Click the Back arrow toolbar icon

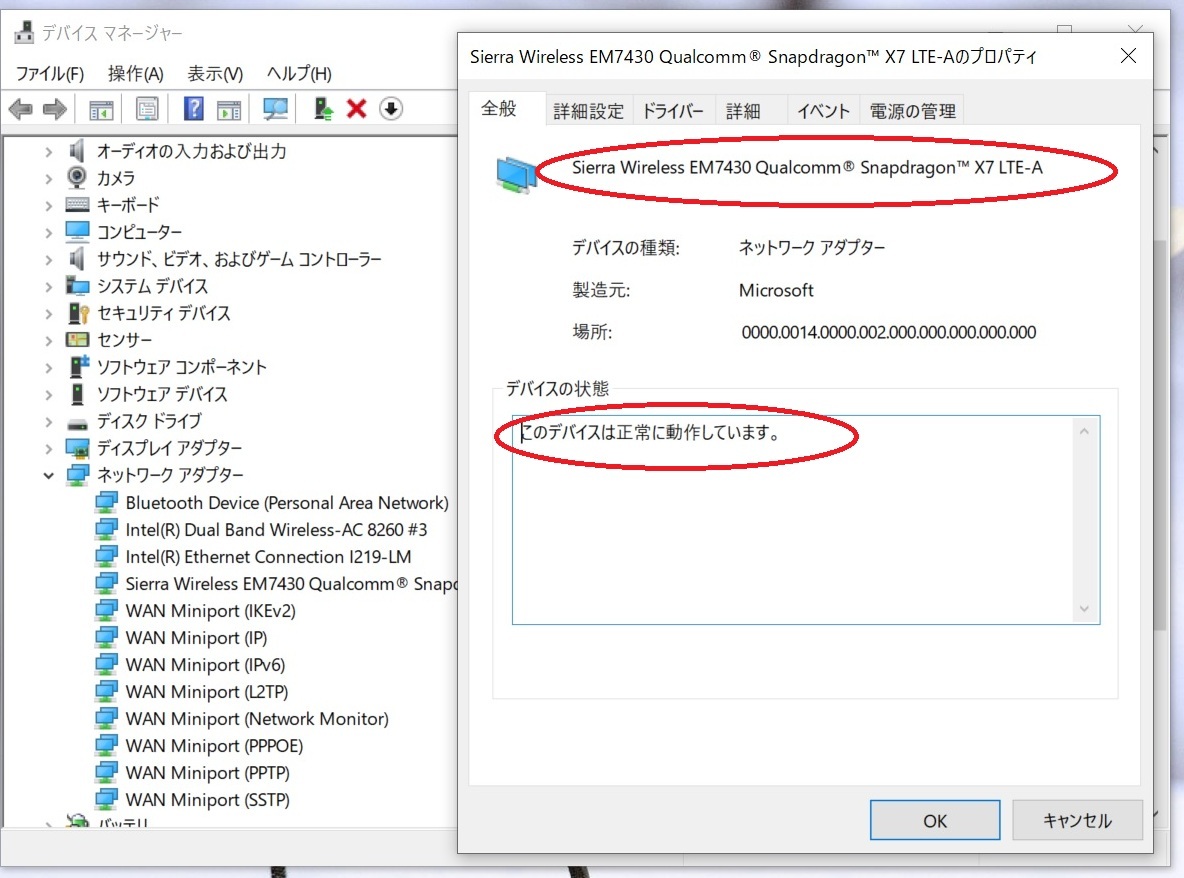pos(20,109)
